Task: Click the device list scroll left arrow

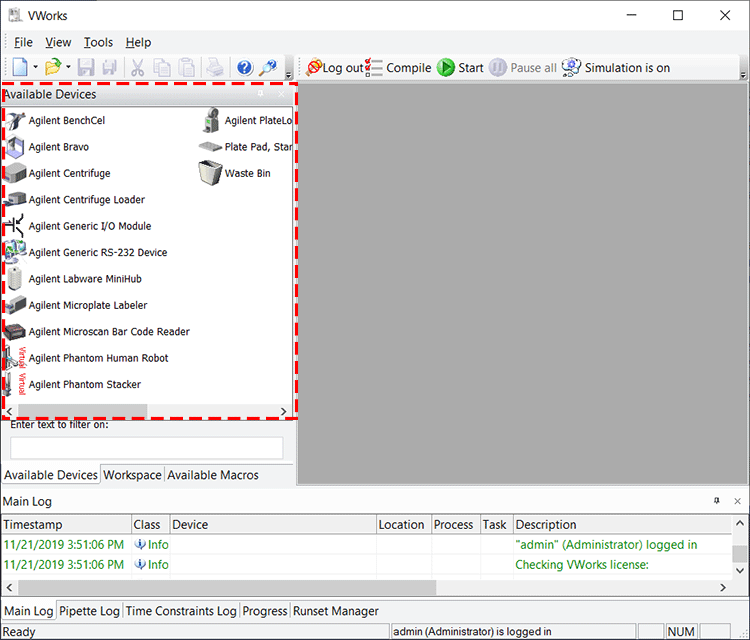Action: pyautogui.click(x=10, y=411)
